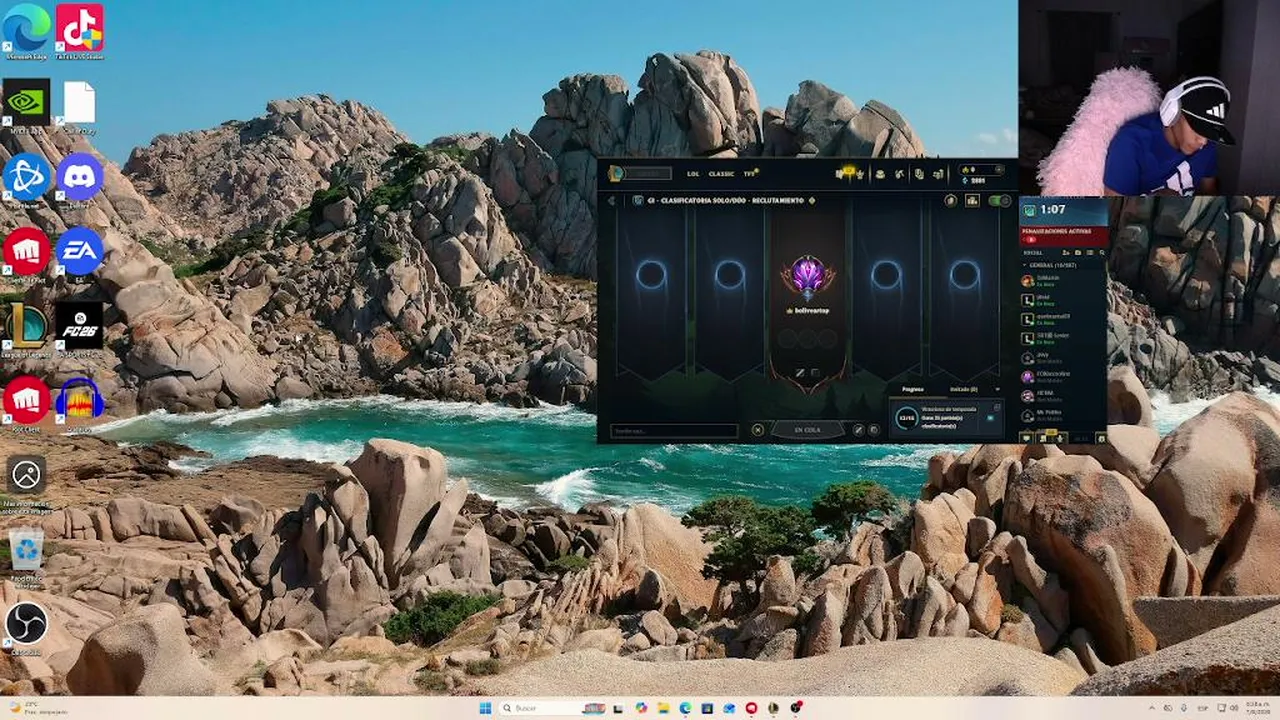Image resolution: width=1280 pixels, height=720 pixels.
Task: Select the primary role icon under bolivaertop
Action: 800,373
